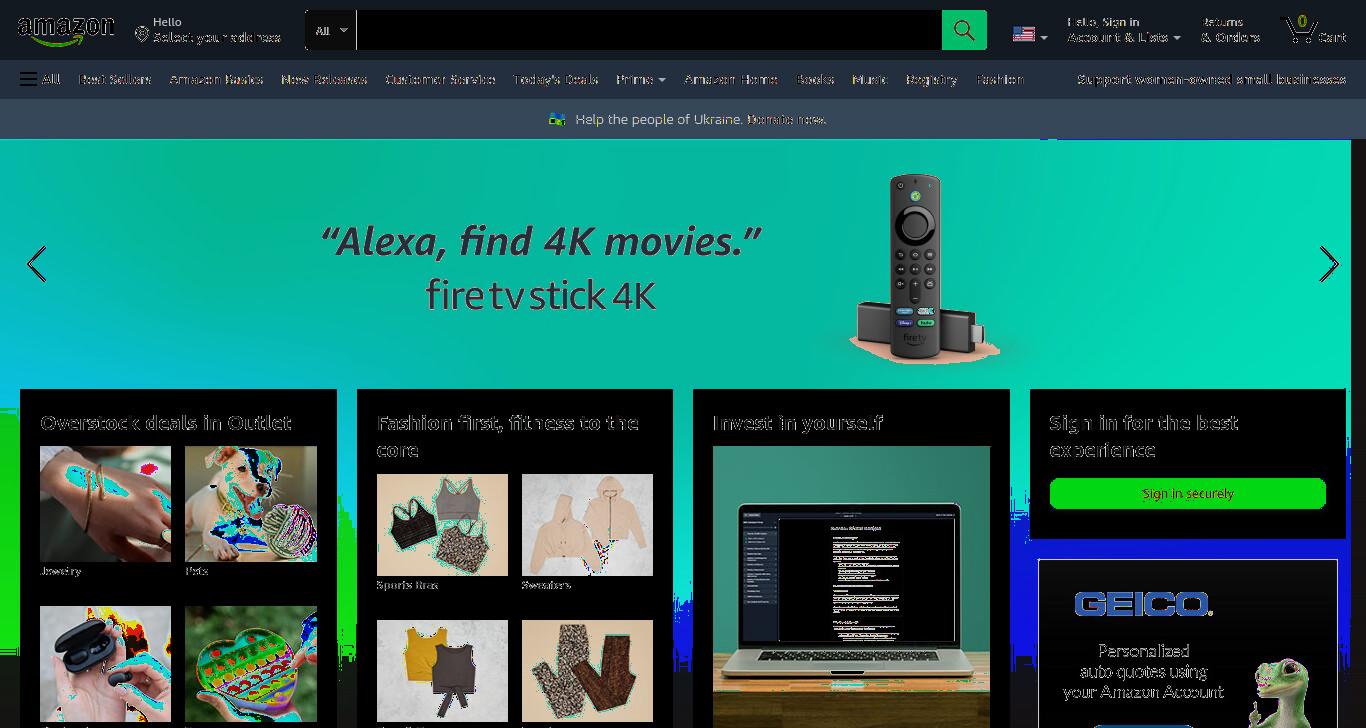Open the leopard leggings thumbnail

(x=587, y=671)
